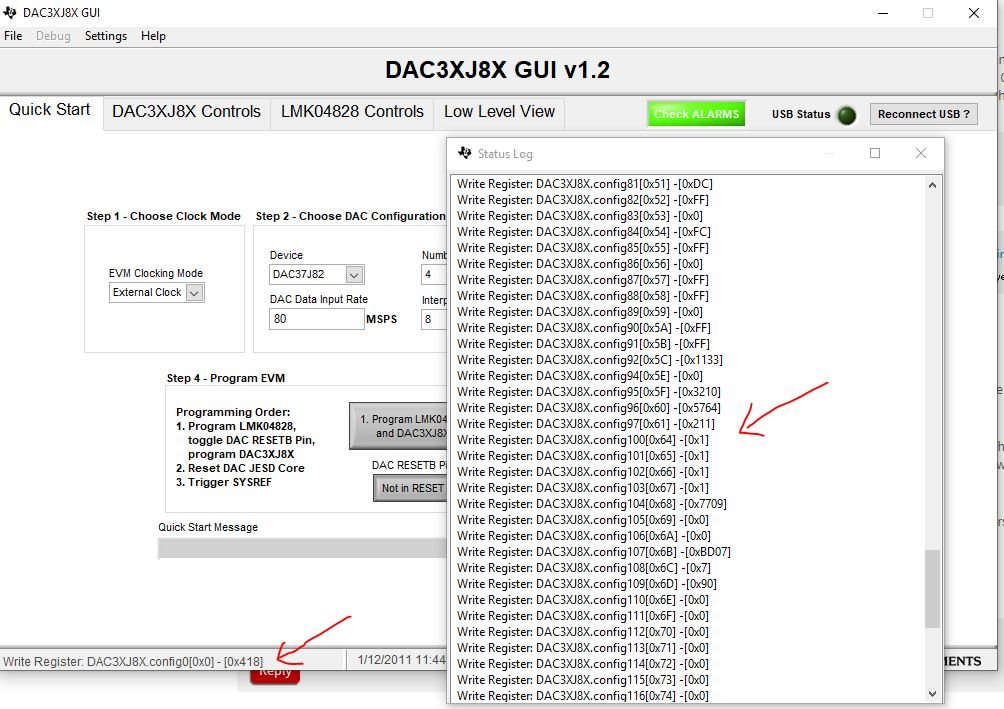Click the USB Status LED indicator
Image resolution: width=1004 pixels, height=709 pixels.
[x=846, y=115]
